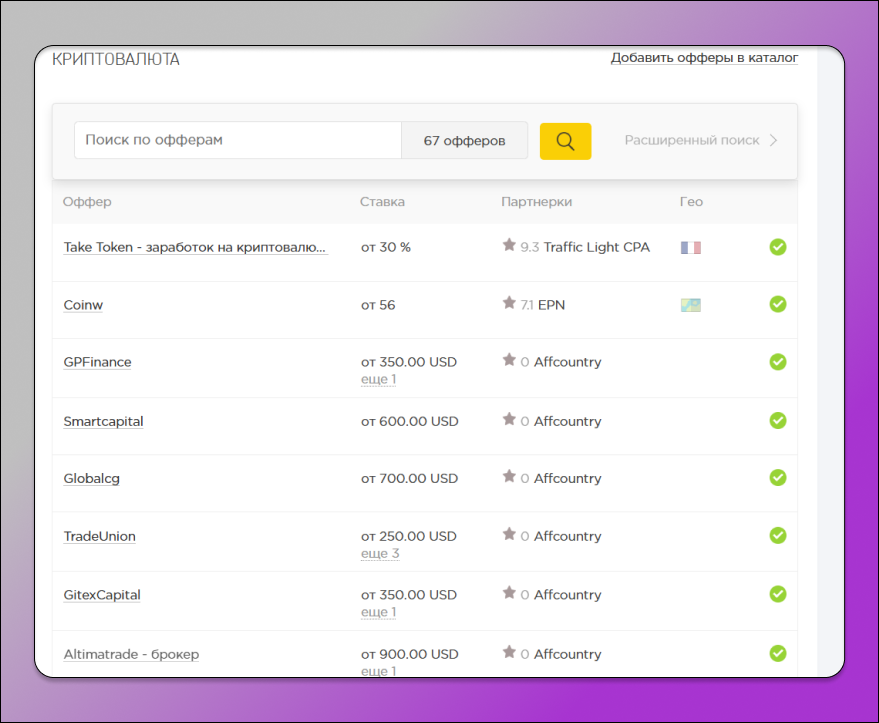Viewport: 879px width, 723px height.
Task: Click the flag icon in Take Token row
Action: (x=690, y=247)
